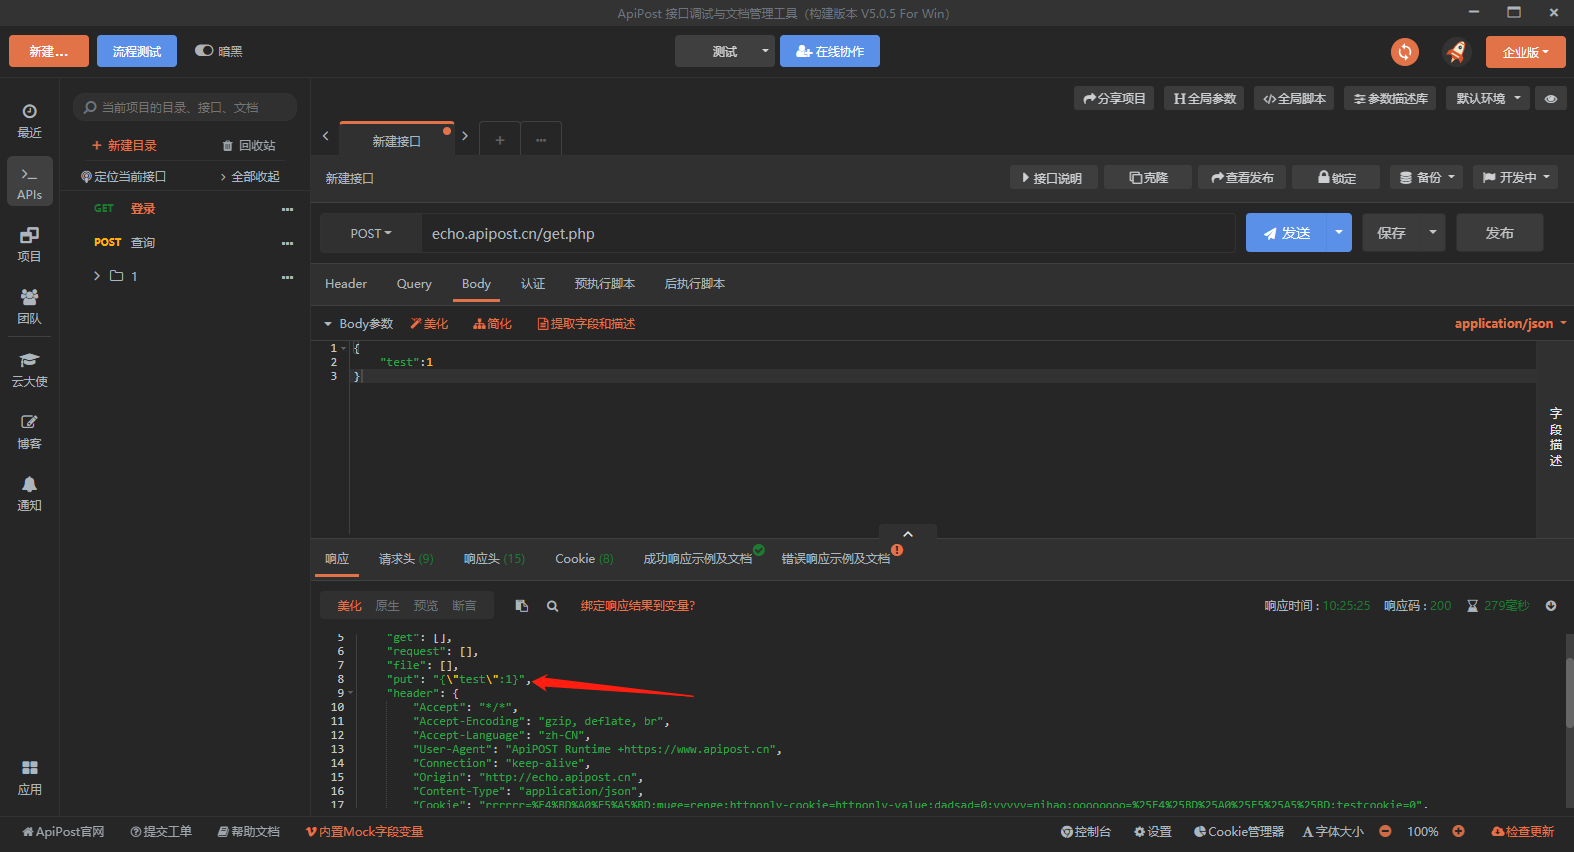Go to next tab with right chevron
Viewport: 1574px width, 852px height.
point(465,136)
